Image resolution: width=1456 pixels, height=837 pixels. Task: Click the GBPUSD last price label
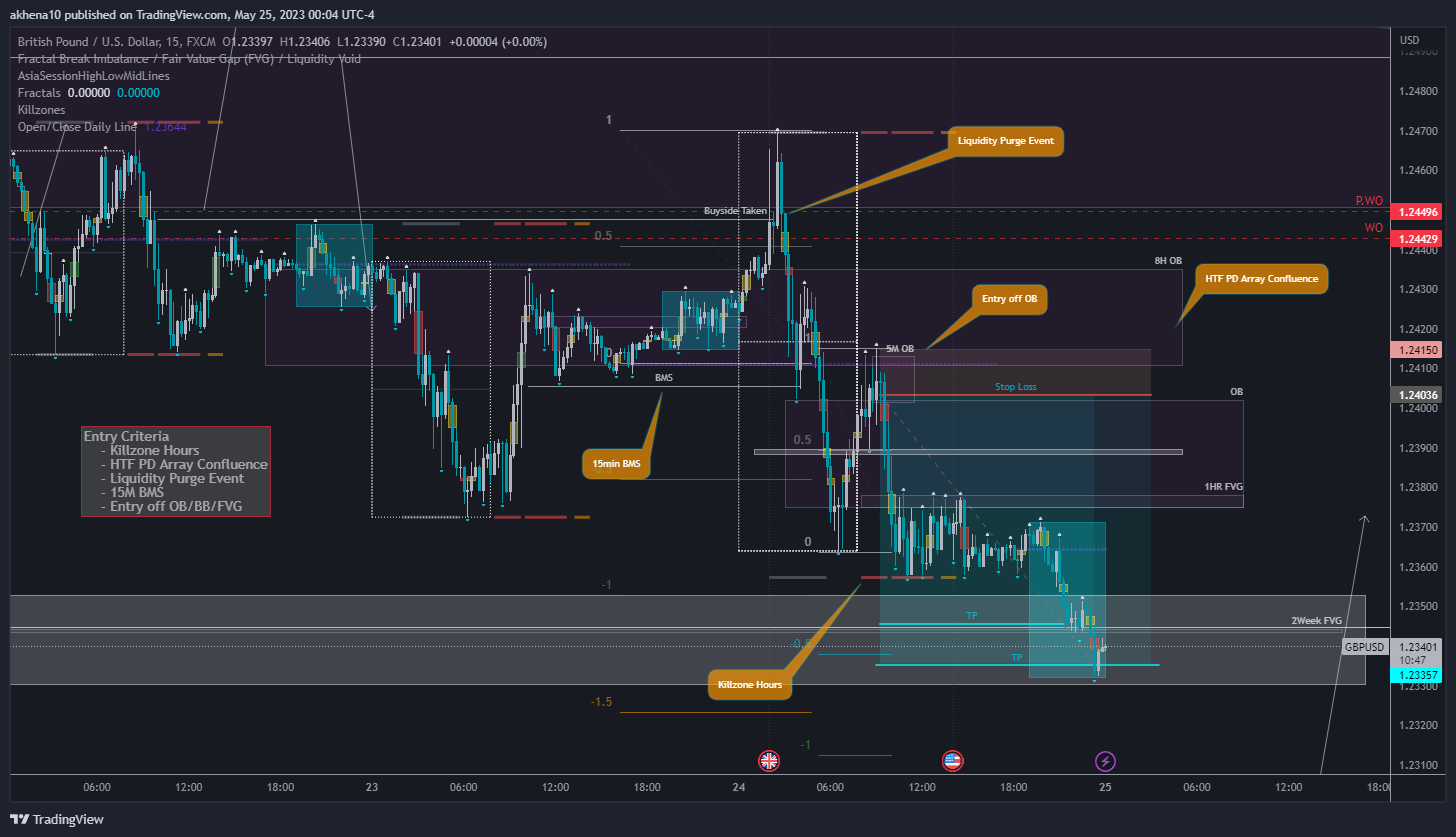[1365, 647]
